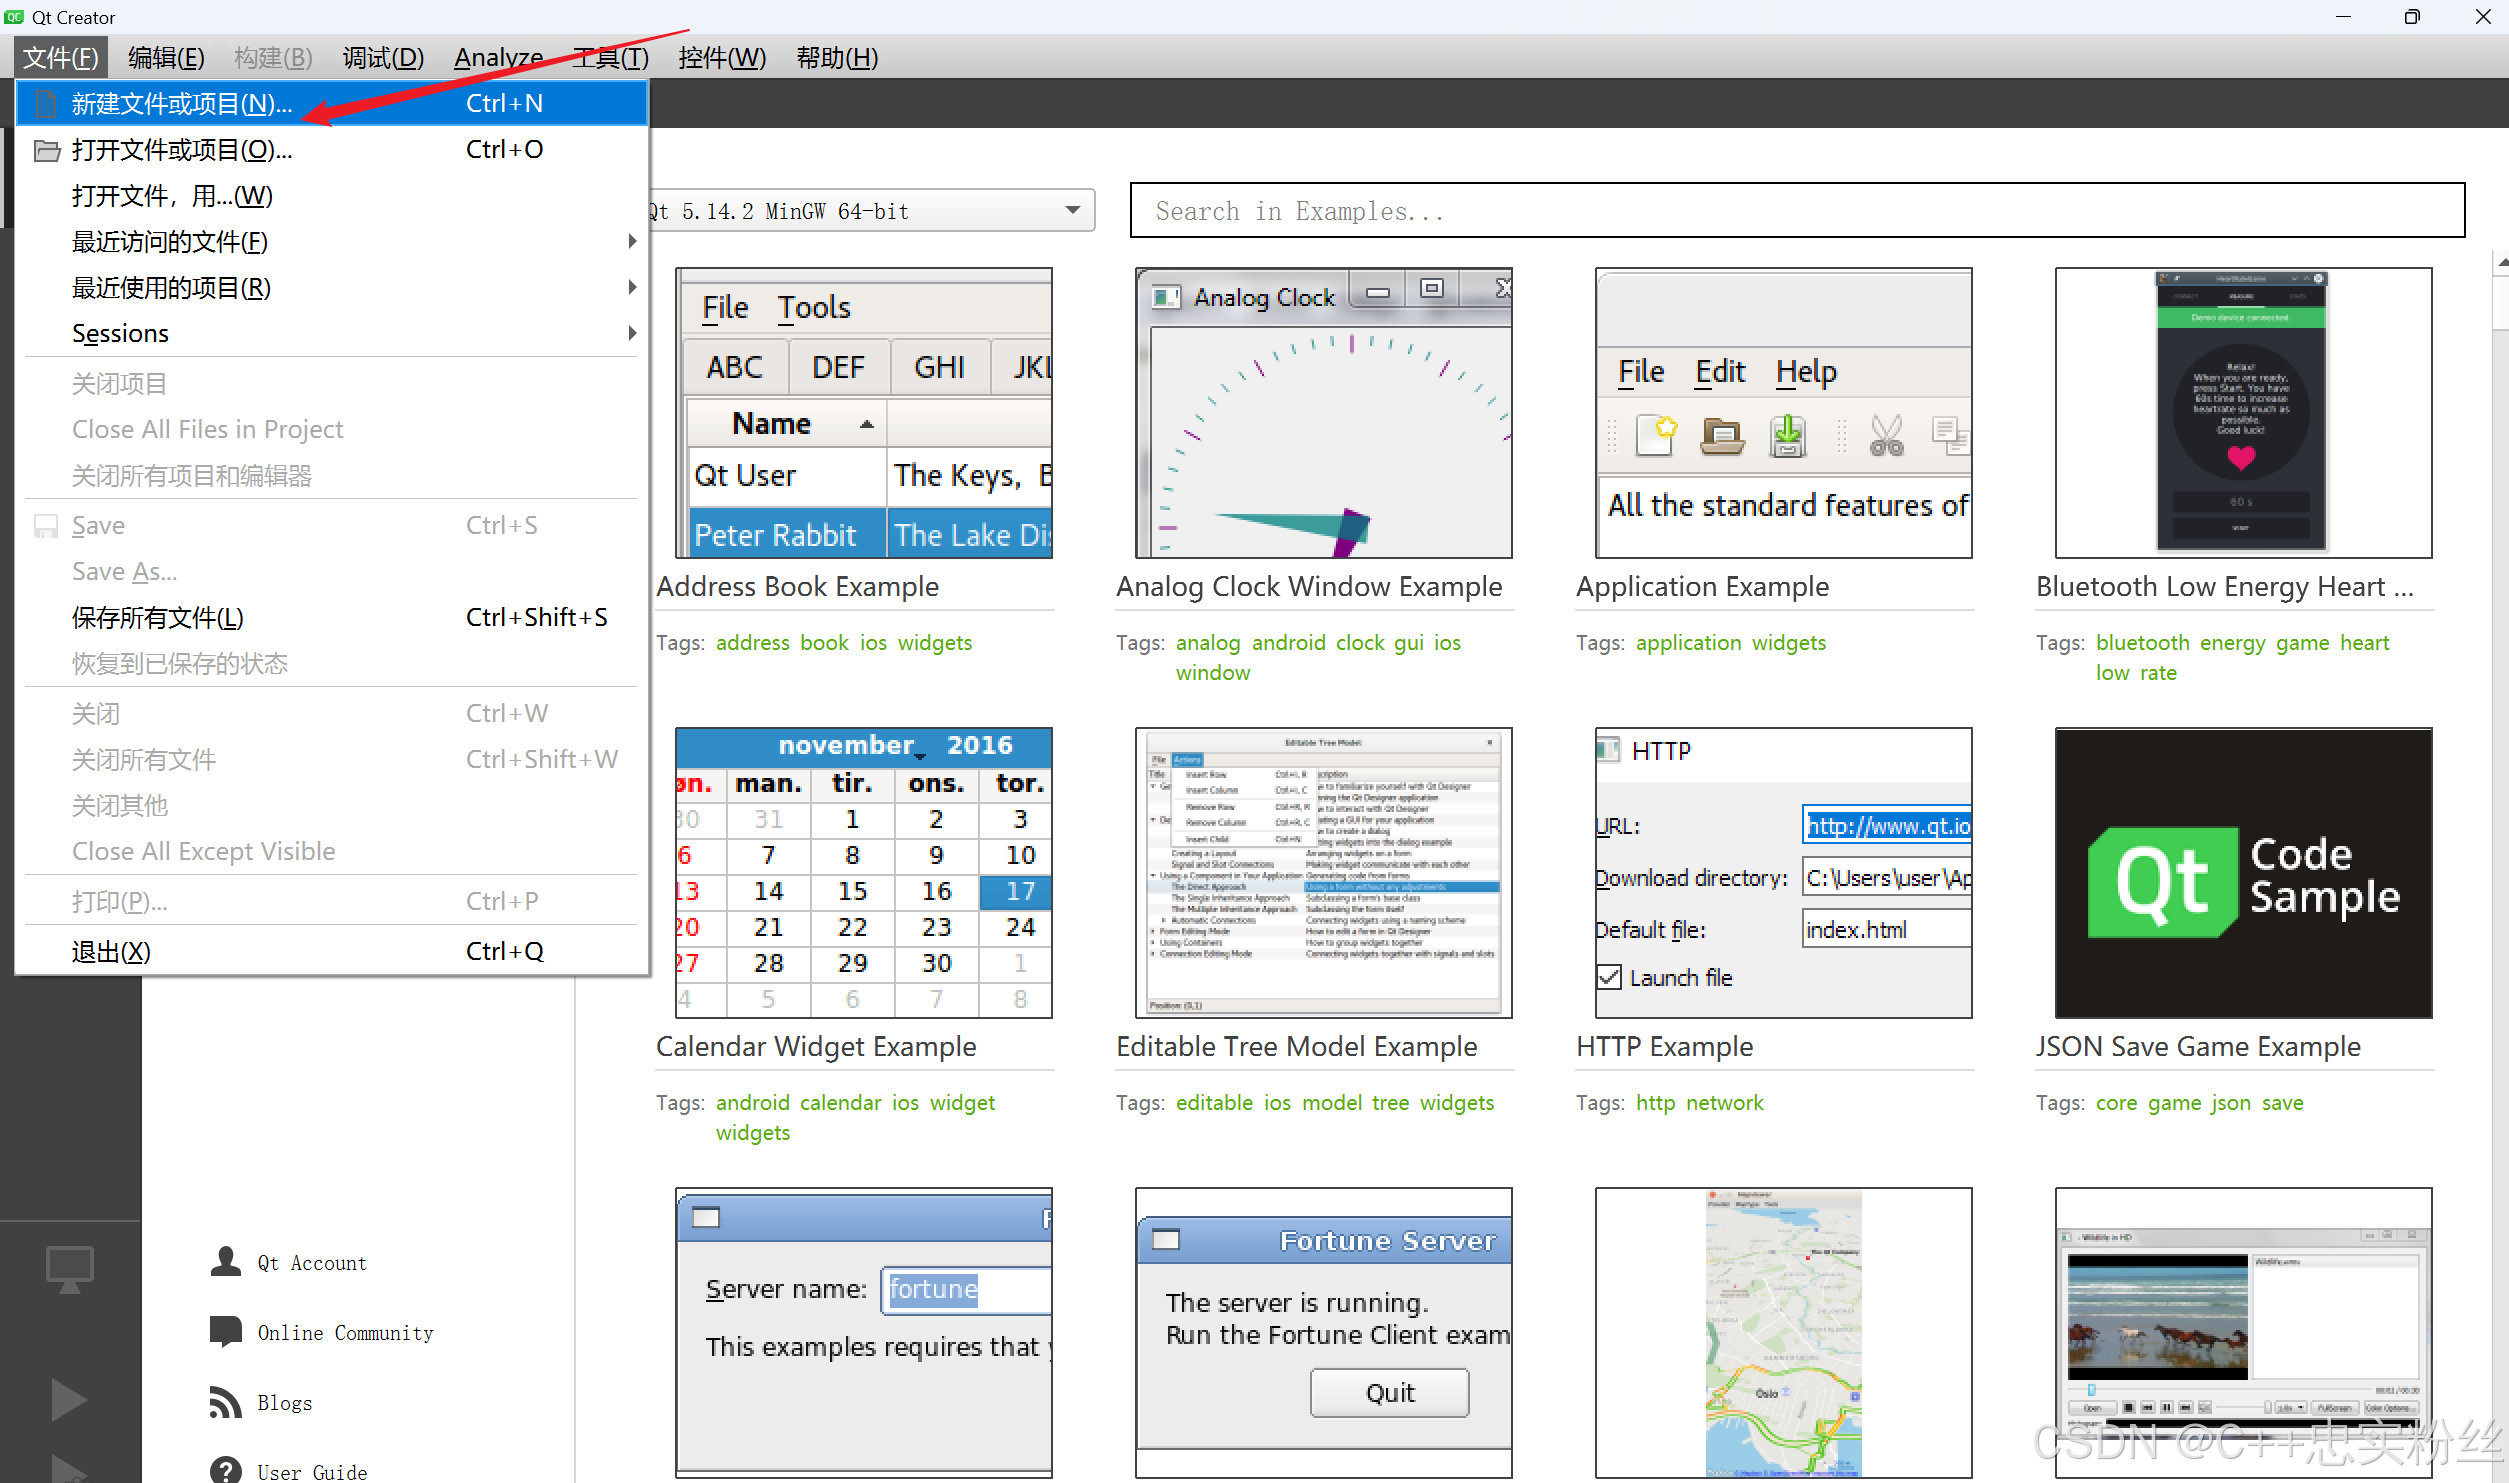
Task: Open the User Guide link
Action: pyautogui.click(x=312, y=1472)
